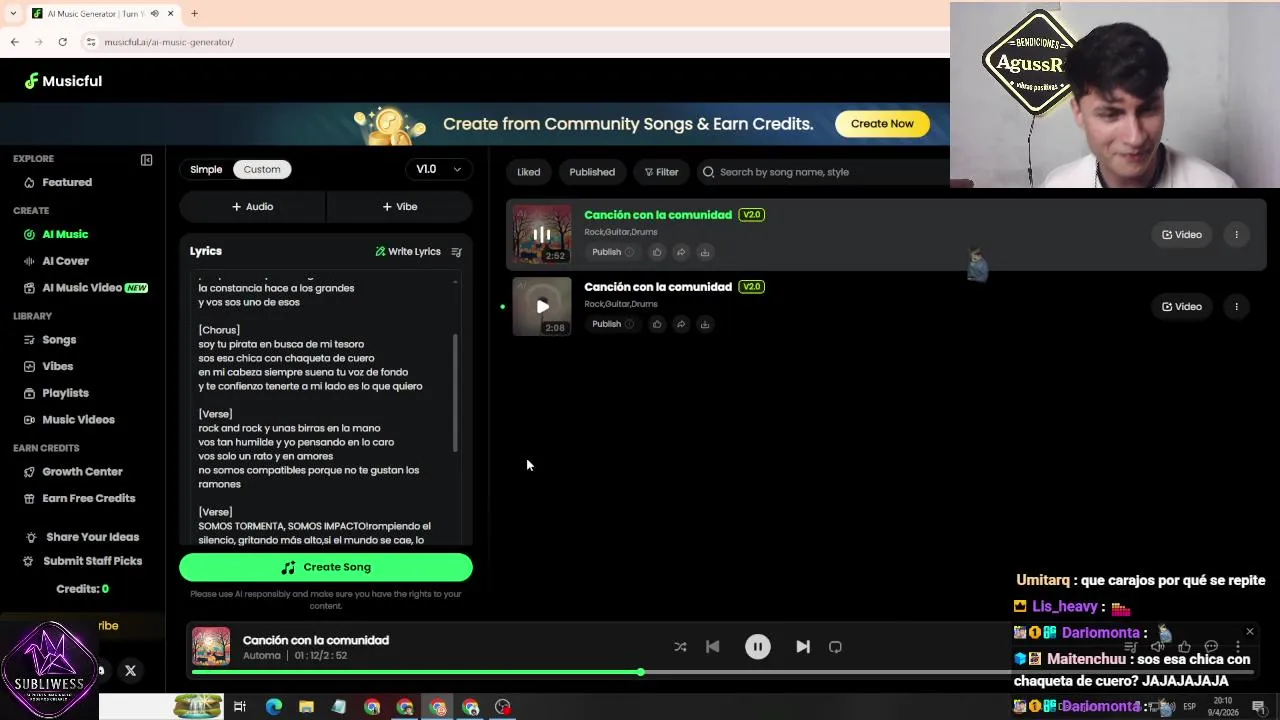This screenshot has height=720, width=1280.
Task: Open the three-dot menu of the first song
Action: (x=1236, y=234)
